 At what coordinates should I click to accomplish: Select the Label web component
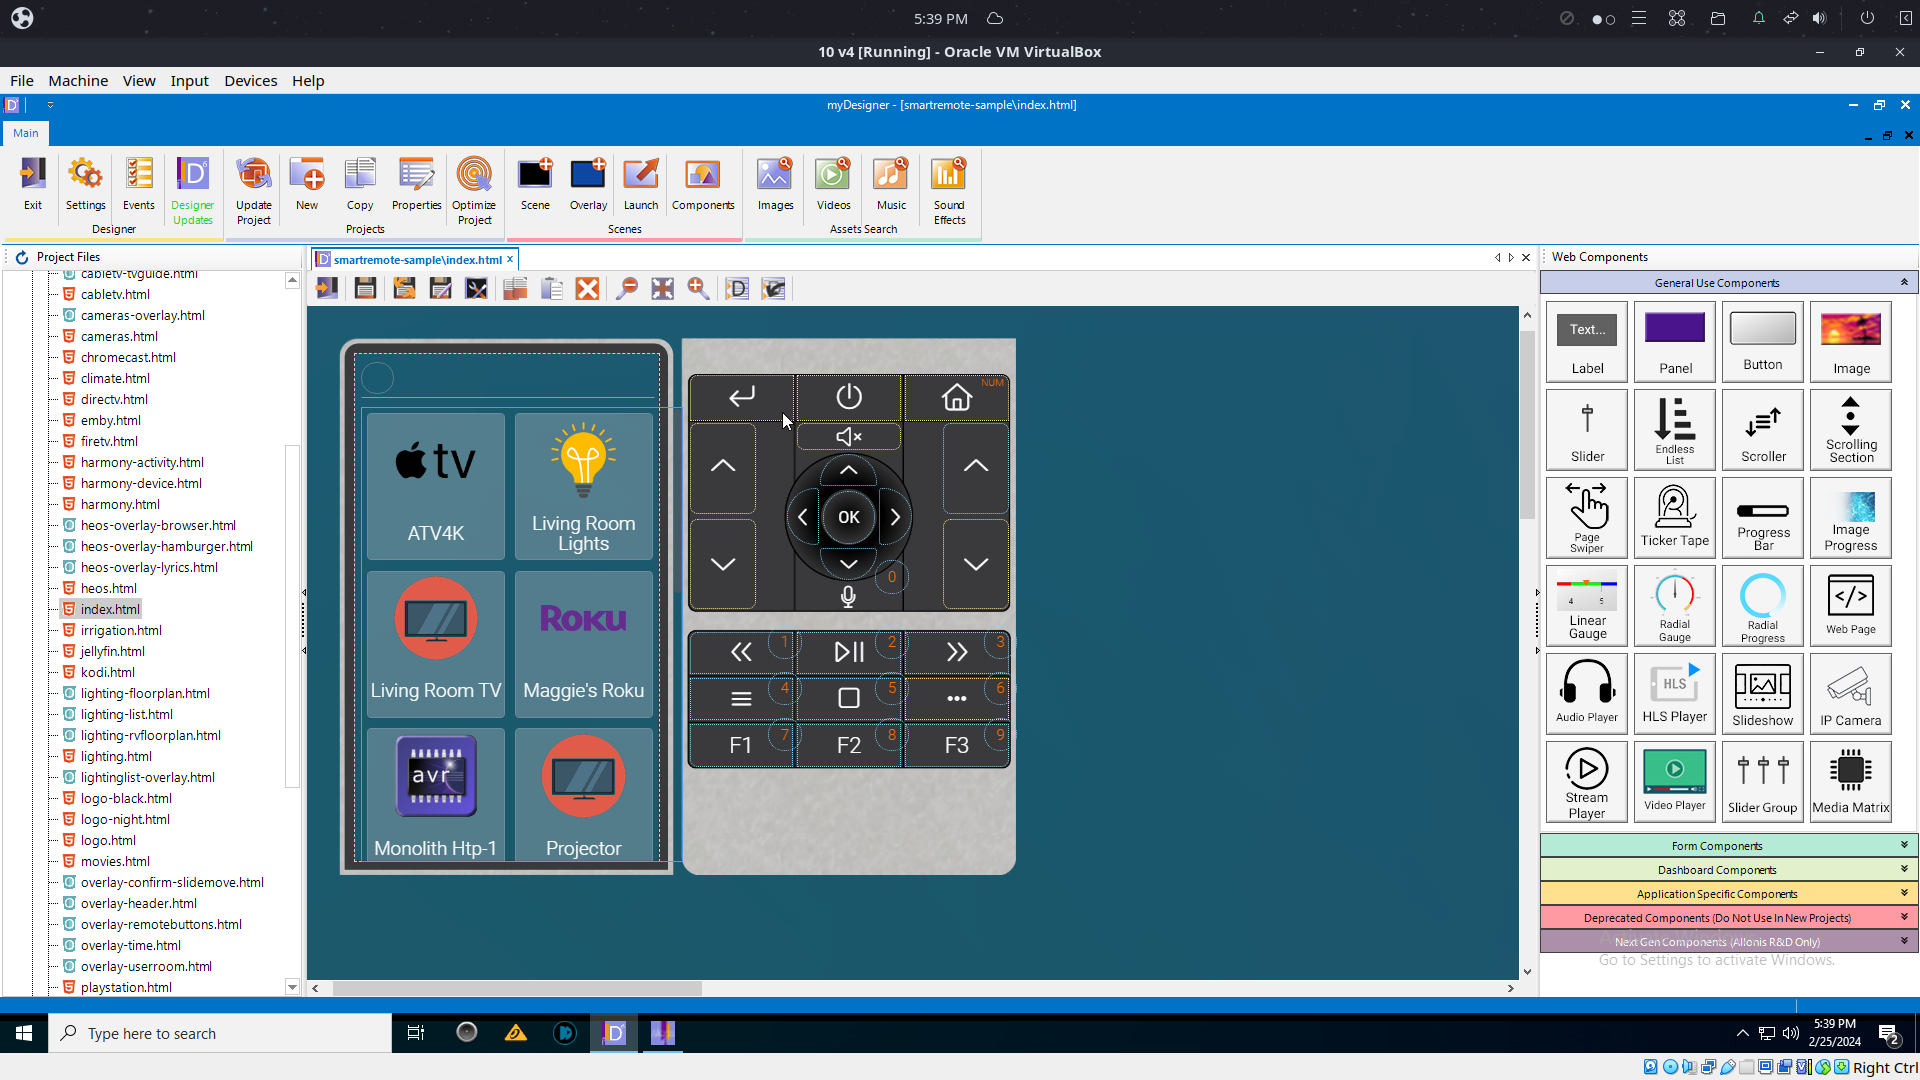click(1587, 342)
